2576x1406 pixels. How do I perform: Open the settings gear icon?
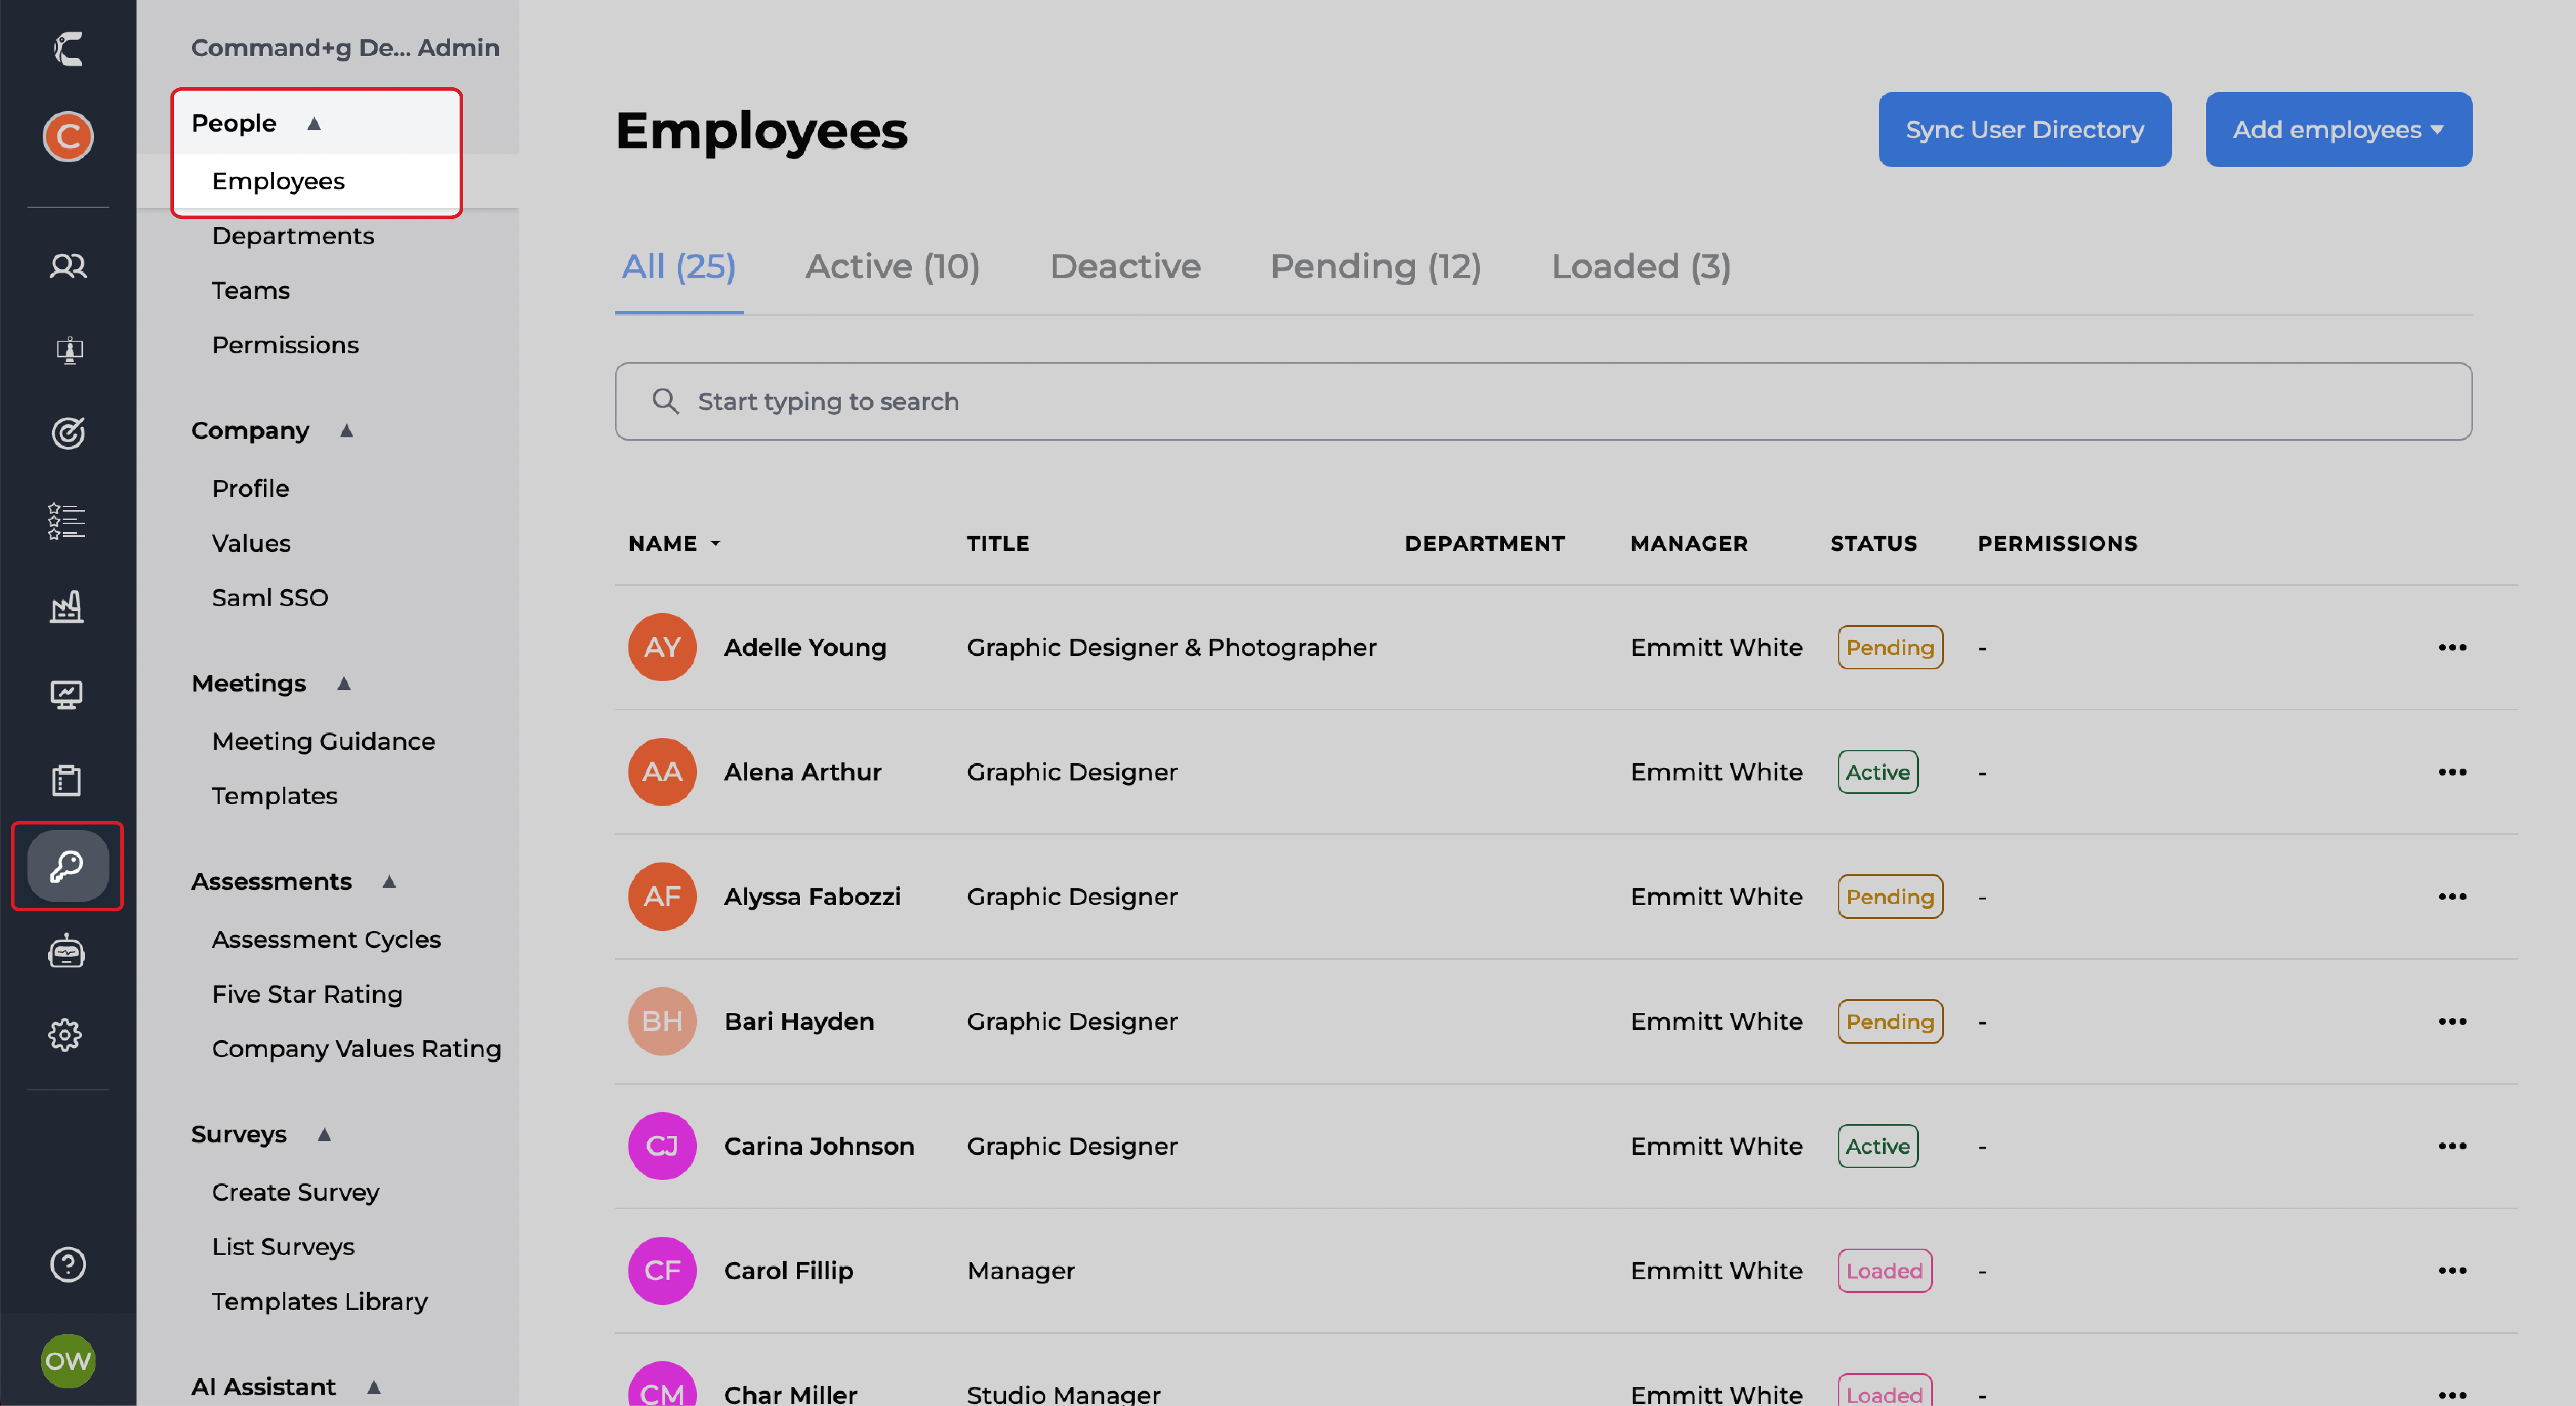coord(66,1034)
